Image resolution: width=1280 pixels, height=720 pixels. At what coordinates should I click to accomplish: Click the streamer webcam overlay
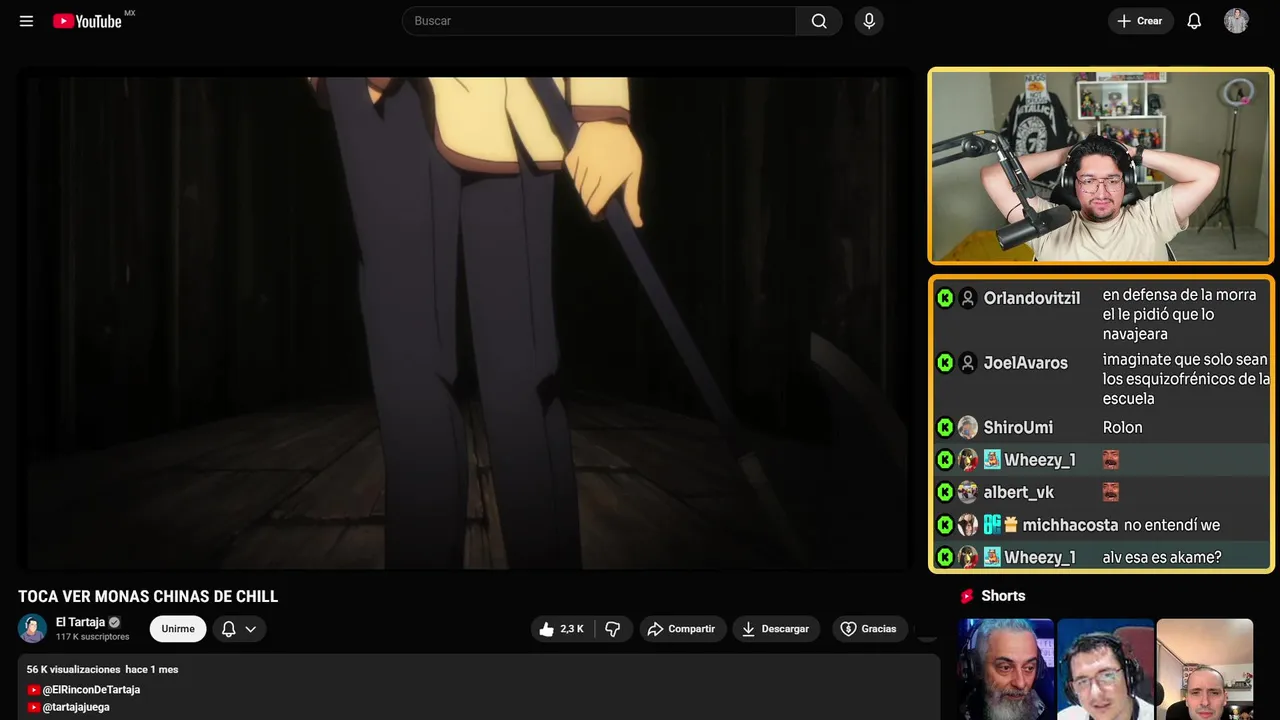1101,166
